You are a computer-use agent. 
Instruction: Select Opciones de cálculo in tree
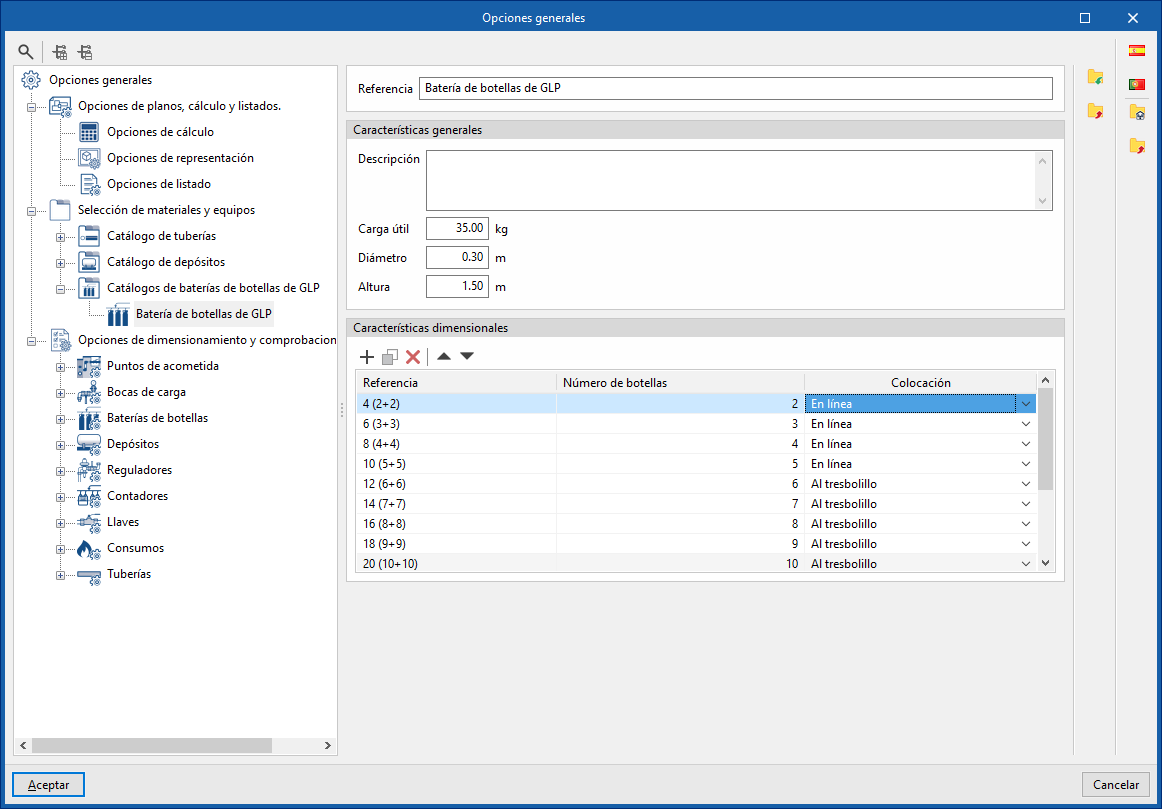pyautogui.click(x=160, y=132)
